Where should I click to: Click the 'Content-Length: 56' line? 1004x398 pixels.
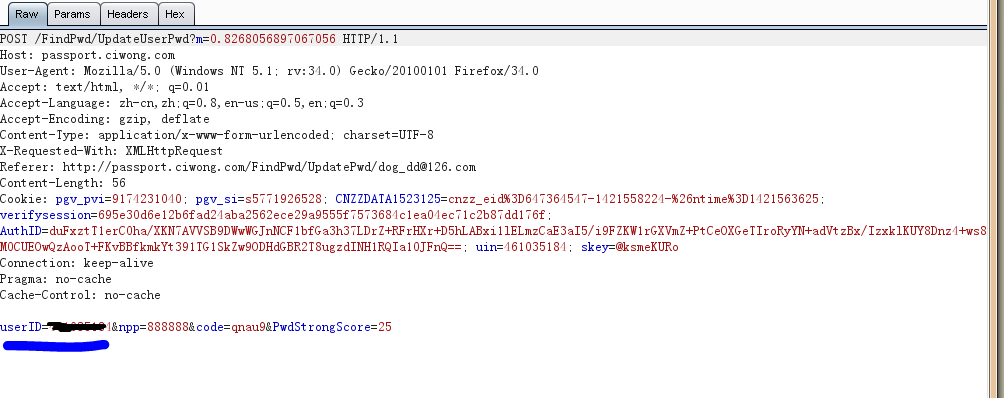click(x=63, y=183)
